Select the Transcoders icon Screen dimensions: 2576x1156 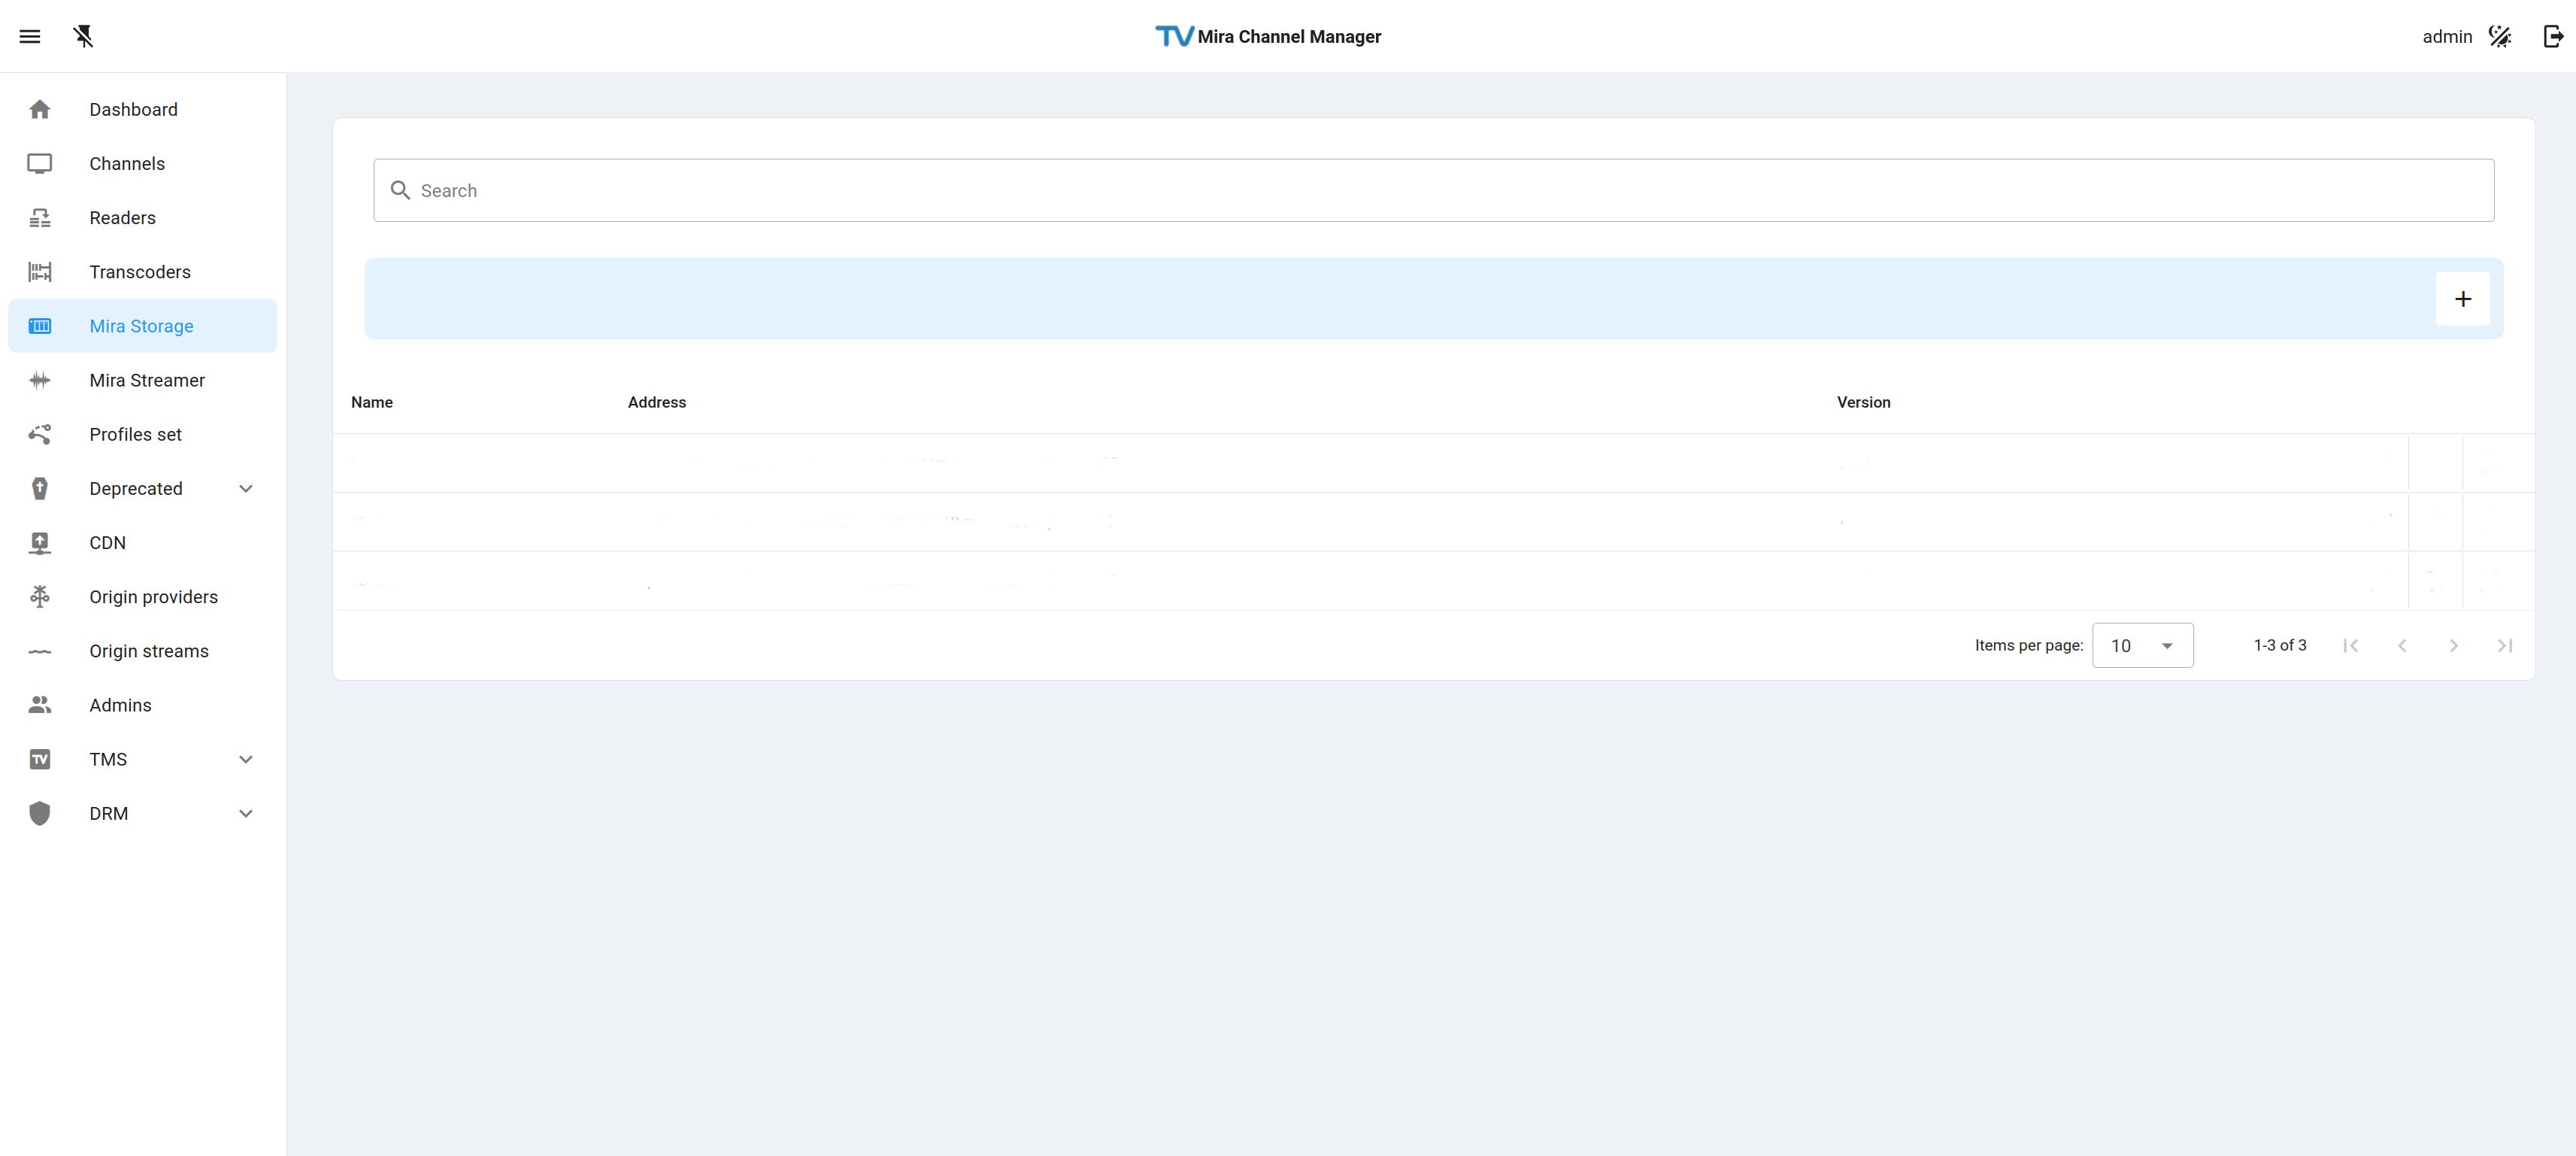[x=40, y=272]
